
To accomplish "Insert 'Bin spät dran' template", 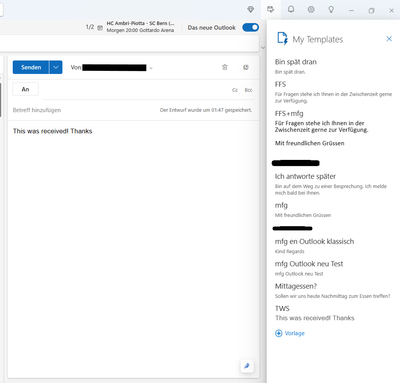I will click(333, 66).
